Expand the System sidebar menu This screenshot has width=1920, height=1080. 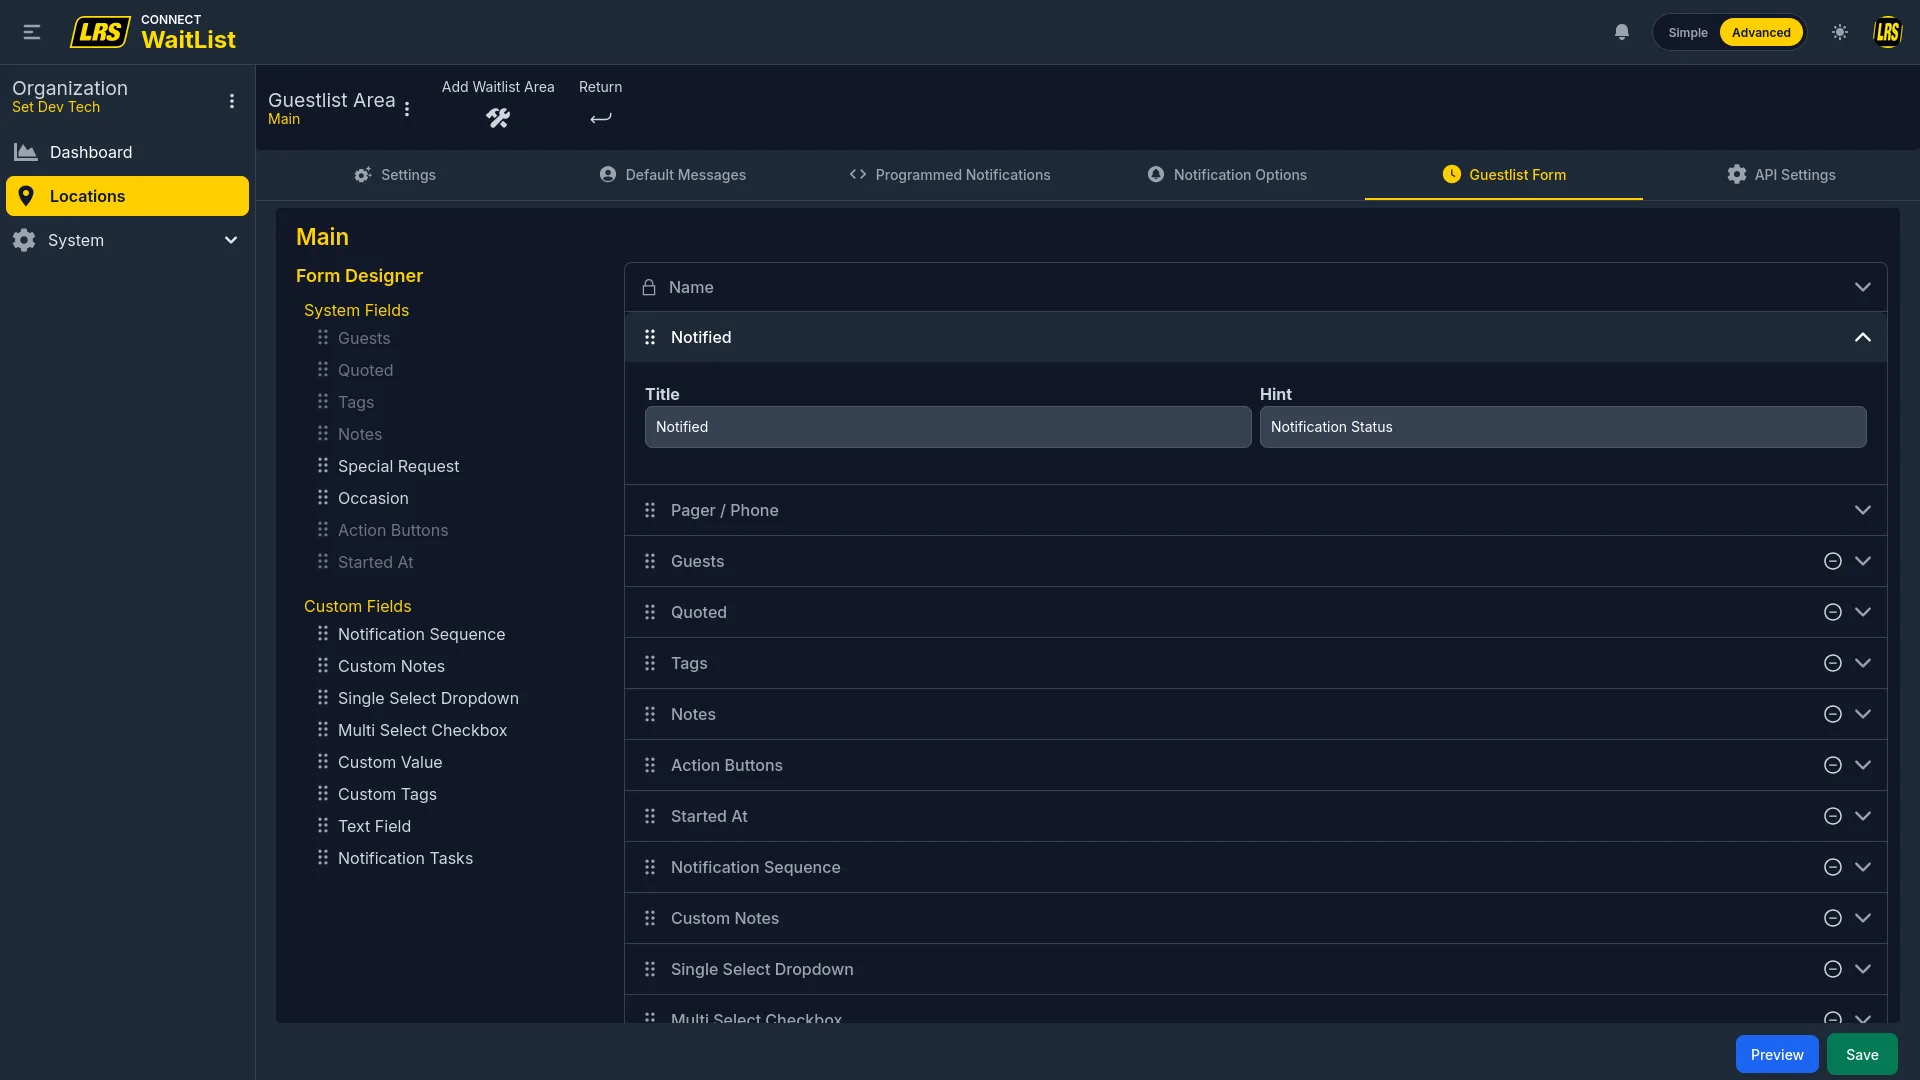[127, 240]
